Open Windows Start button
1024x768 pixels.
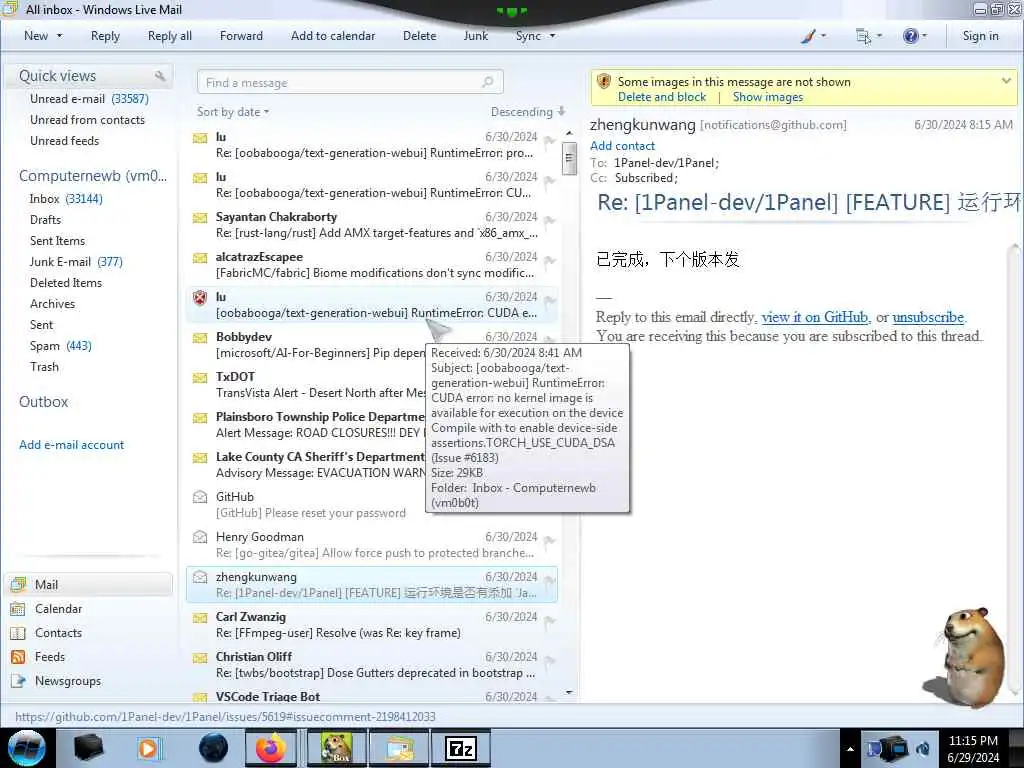(x=26, y=748)
